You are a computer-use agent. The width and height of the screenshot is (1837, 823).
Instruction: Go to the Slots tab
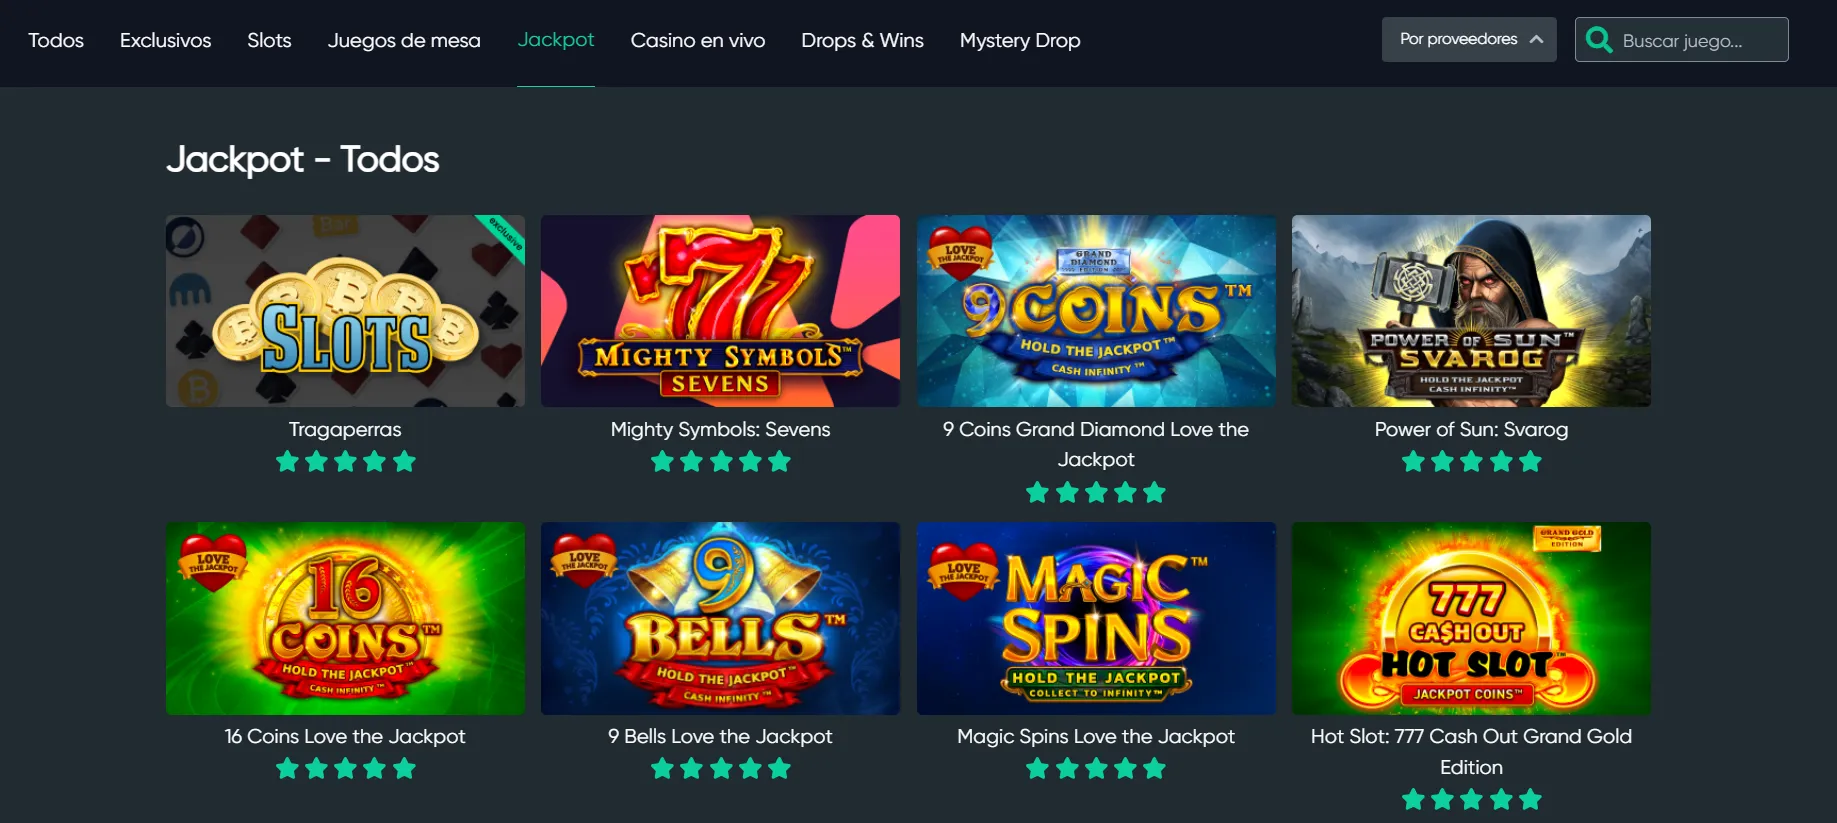tap(269, 41)
